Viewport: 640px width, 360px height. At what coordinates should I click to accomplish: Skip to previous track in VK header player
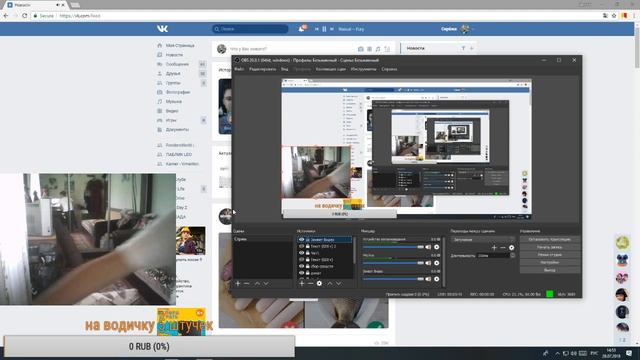[x=316, y=29]
